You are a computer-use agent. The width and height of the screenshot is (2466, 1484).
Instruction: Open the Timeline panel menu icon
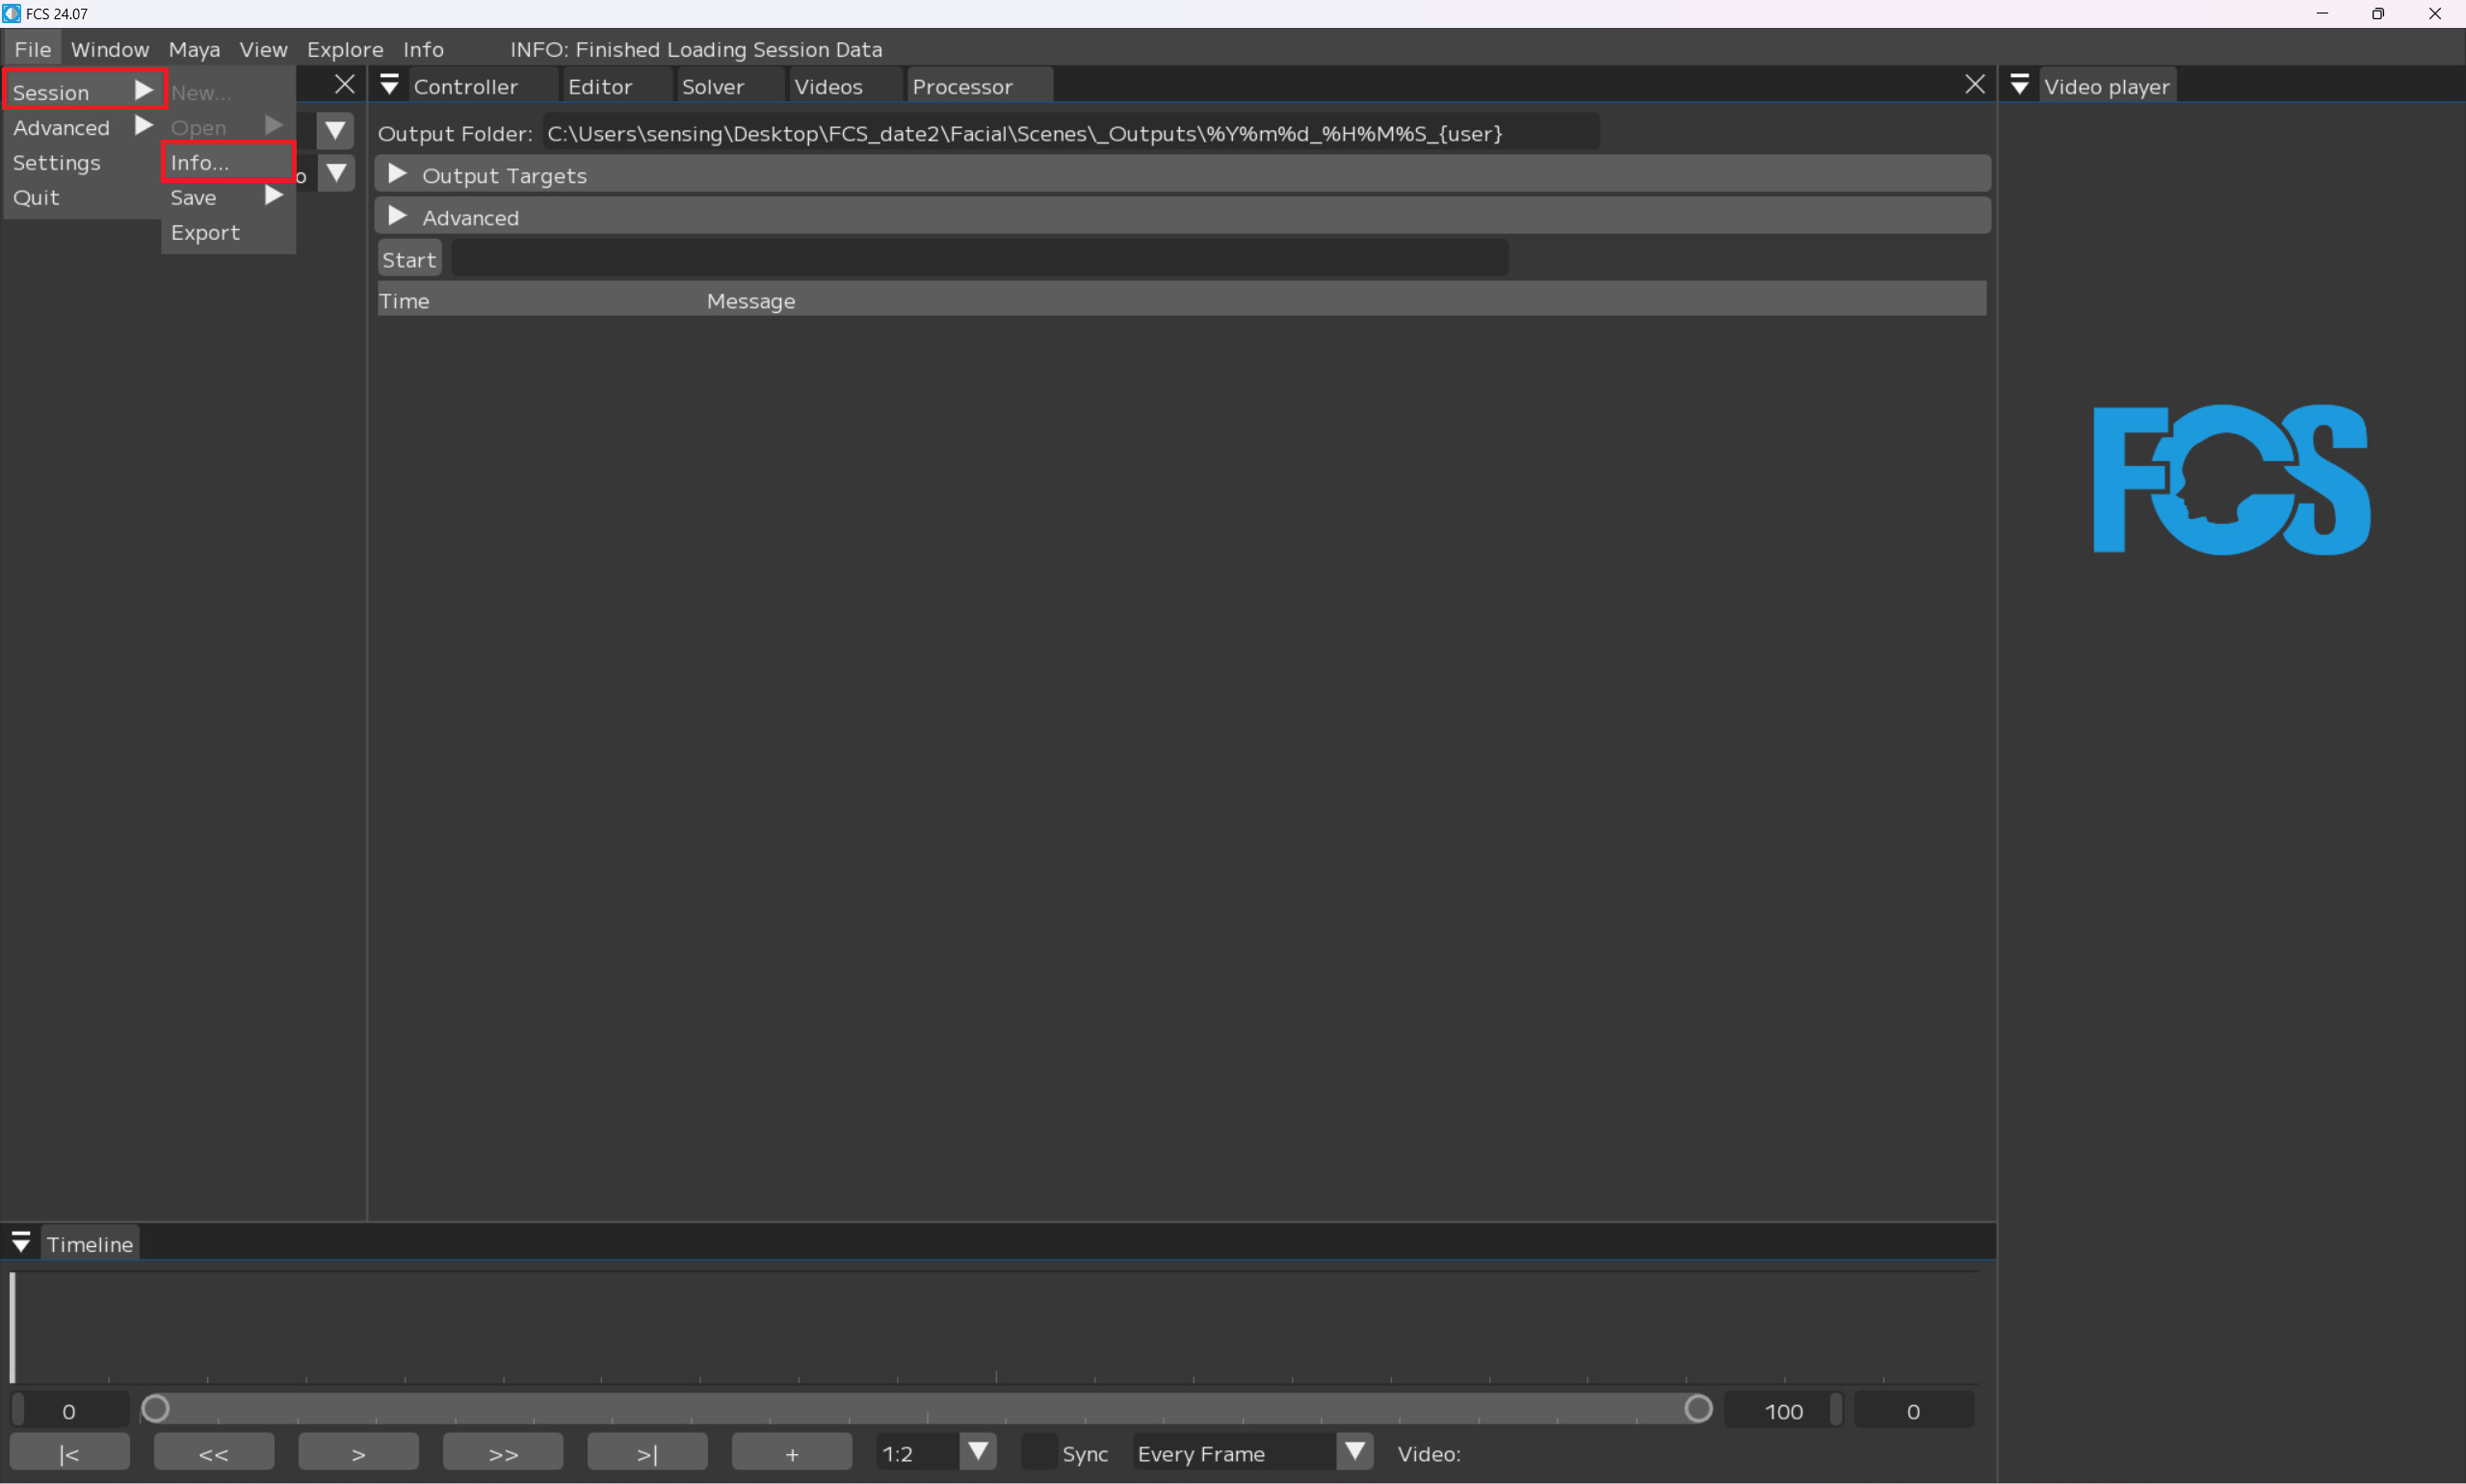[21, 1243]
